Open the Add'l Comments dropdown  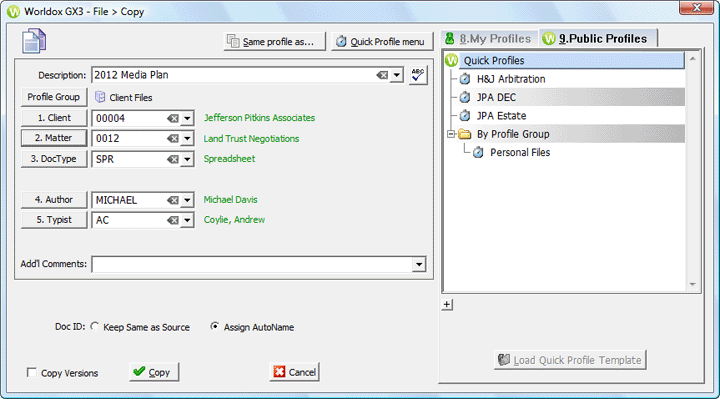click(419, 264)
